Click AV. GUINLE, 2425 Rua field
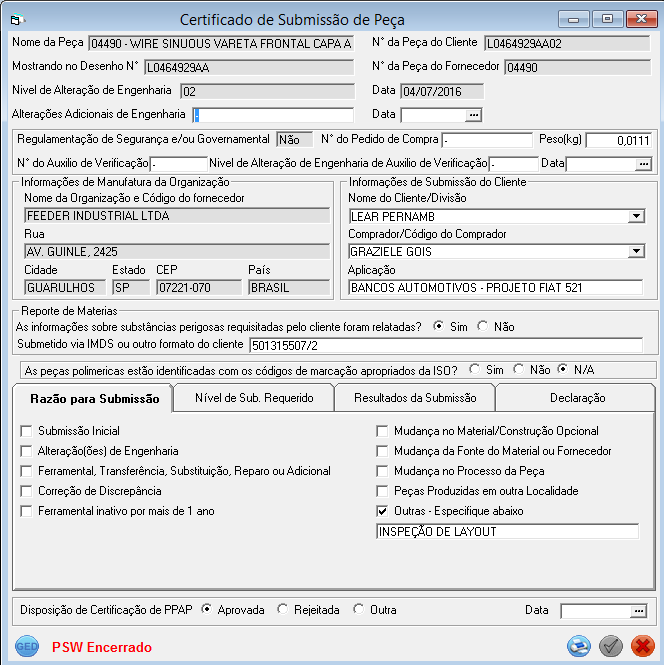The width and height of the screenshot is (664, 665). [177, 251]
